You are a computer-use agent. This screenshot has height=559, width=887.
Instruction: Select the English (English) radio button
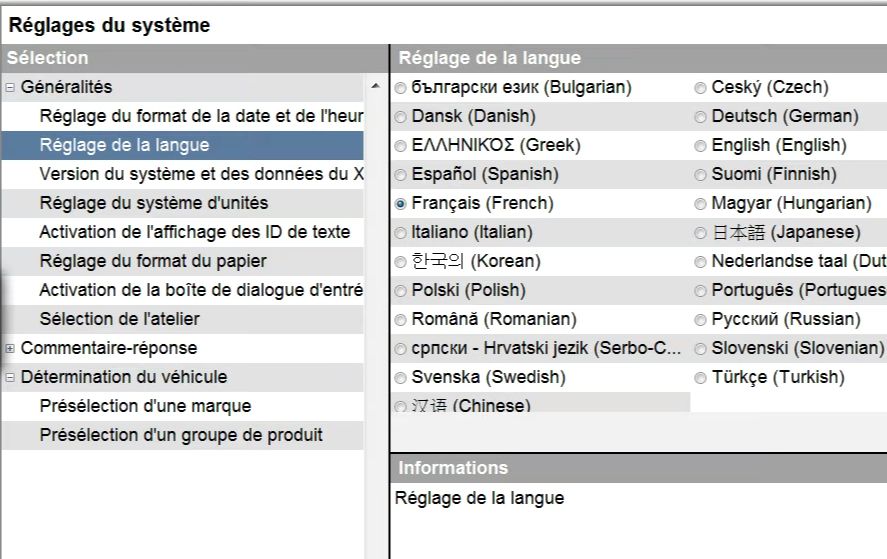(x=700, y=146)
